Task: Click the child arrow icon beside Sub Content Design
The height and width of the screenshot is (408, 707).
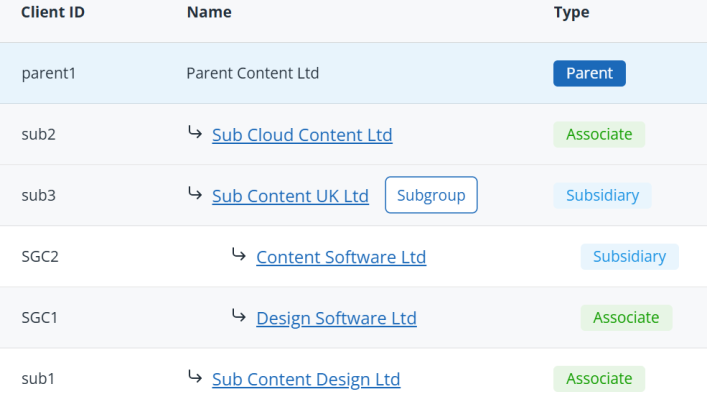Action: coord(195,376)
